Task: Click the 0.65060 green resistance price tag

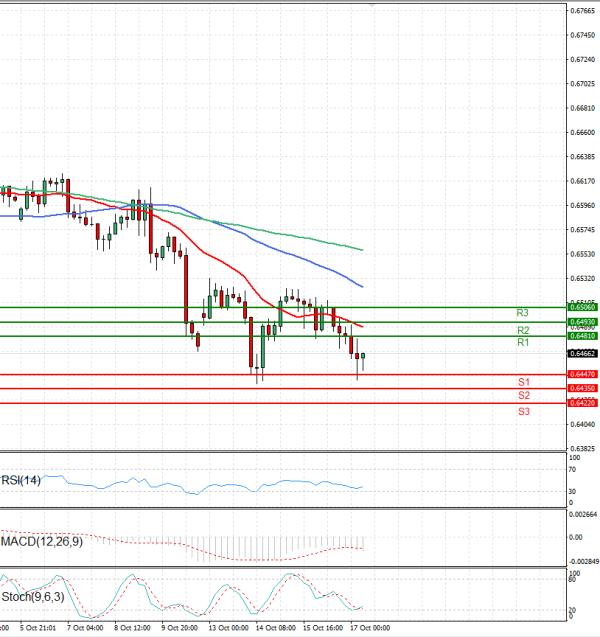Action: pos(582,308)
